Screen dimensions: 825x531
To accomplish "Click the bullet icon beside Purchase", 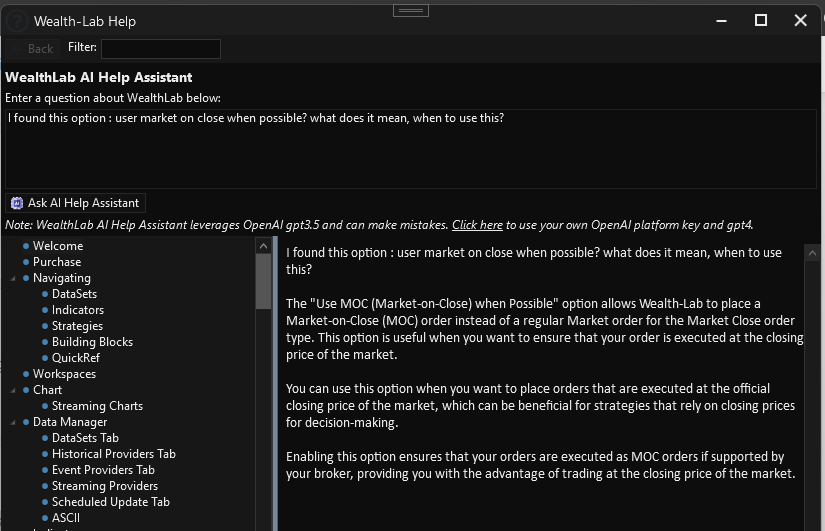I will [26, 262].
